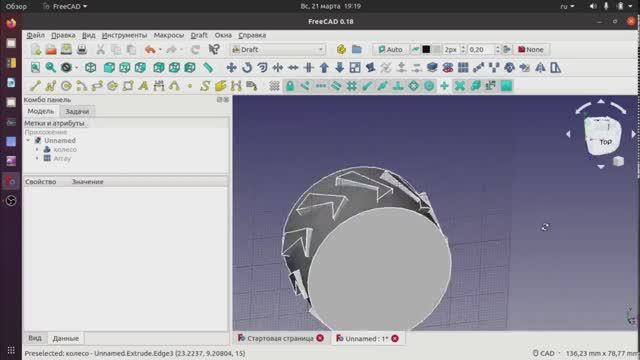Click the grey face color swatch

click(x=436, y=50)
